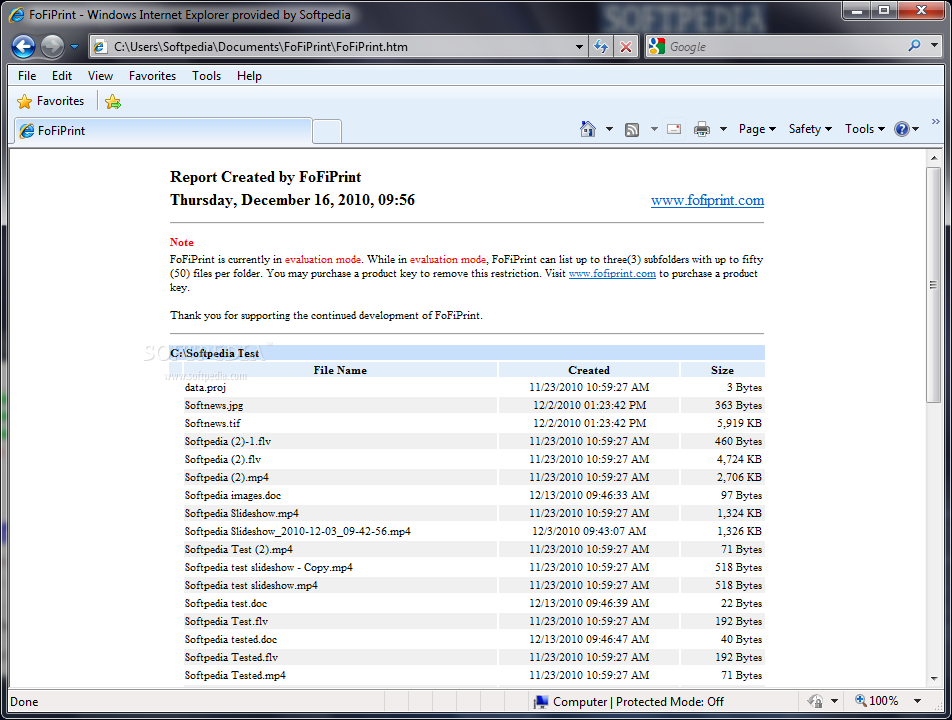Open the search provider options dropdown
Screen dimensions: 952x720
[x=934, y=46]
